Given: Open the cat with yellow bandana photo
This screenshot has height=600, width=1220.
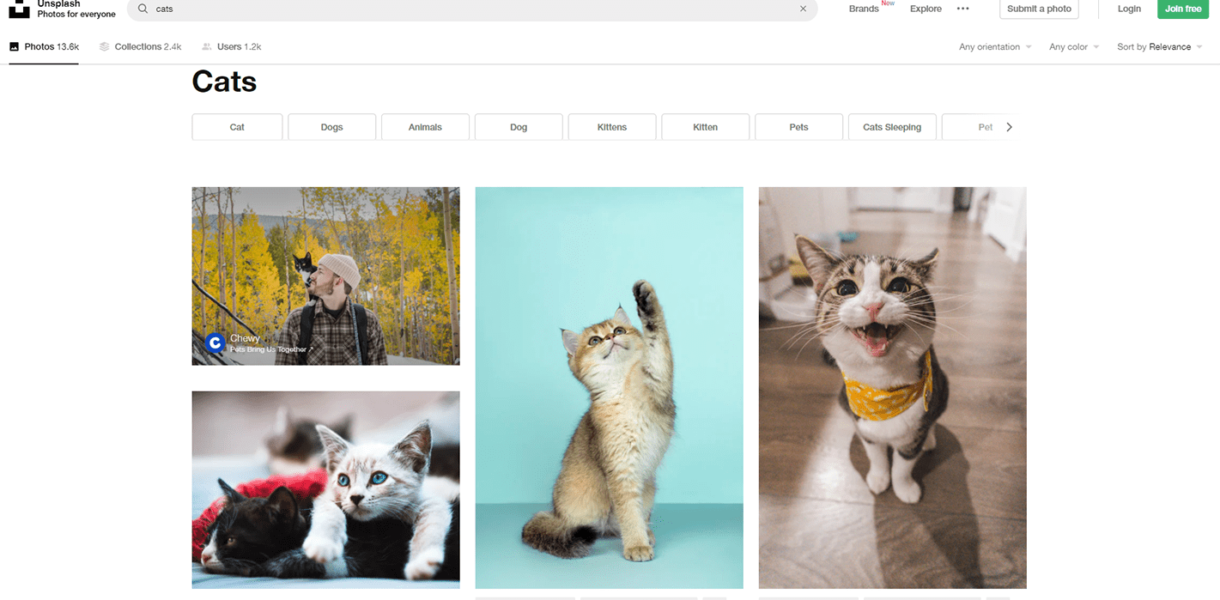Looking at the screenshot, I should (892, 388).
